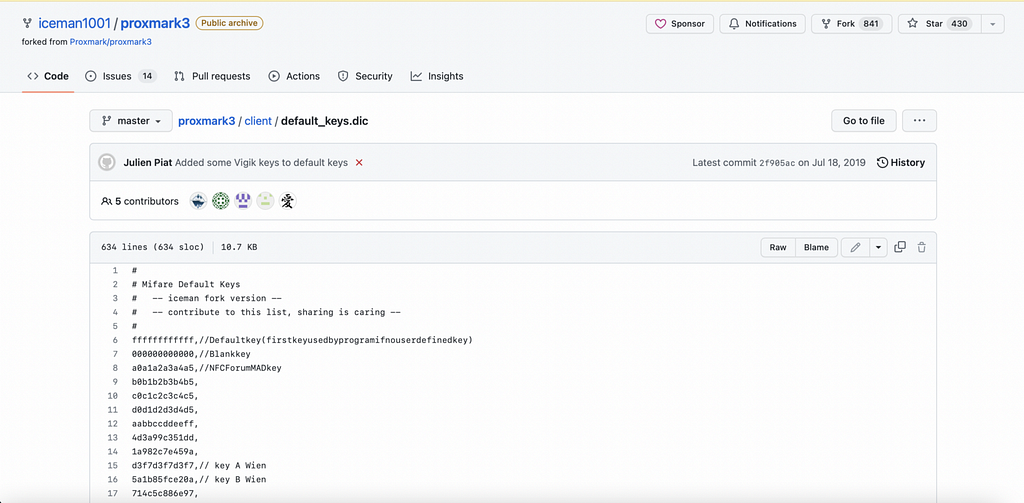Click Julien Piat's avatar in commit bar
The width and height of the screenshot is (1024, 503).
(107, 163)
